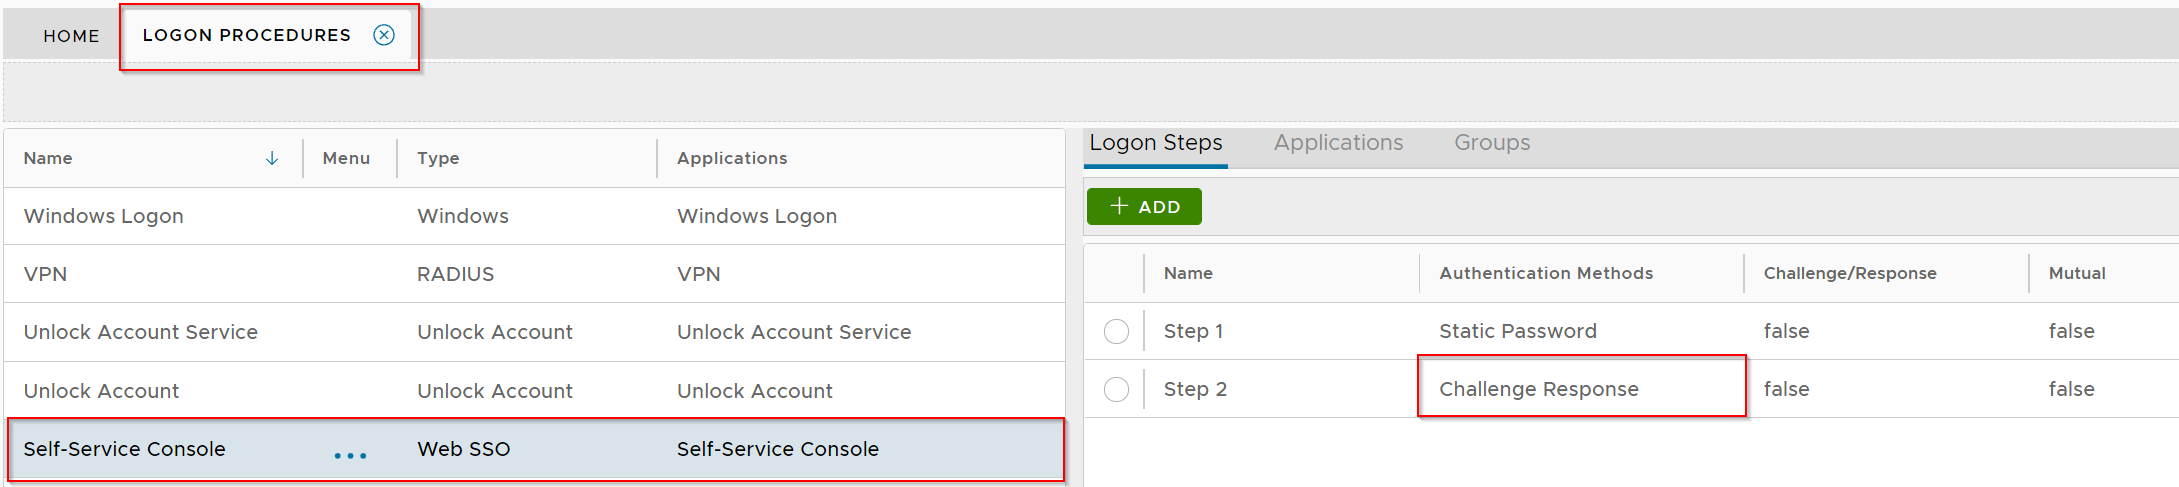The image size is (2179, 487).
Task: Click the Authentication Methods column header
Action: point(1545,273)
